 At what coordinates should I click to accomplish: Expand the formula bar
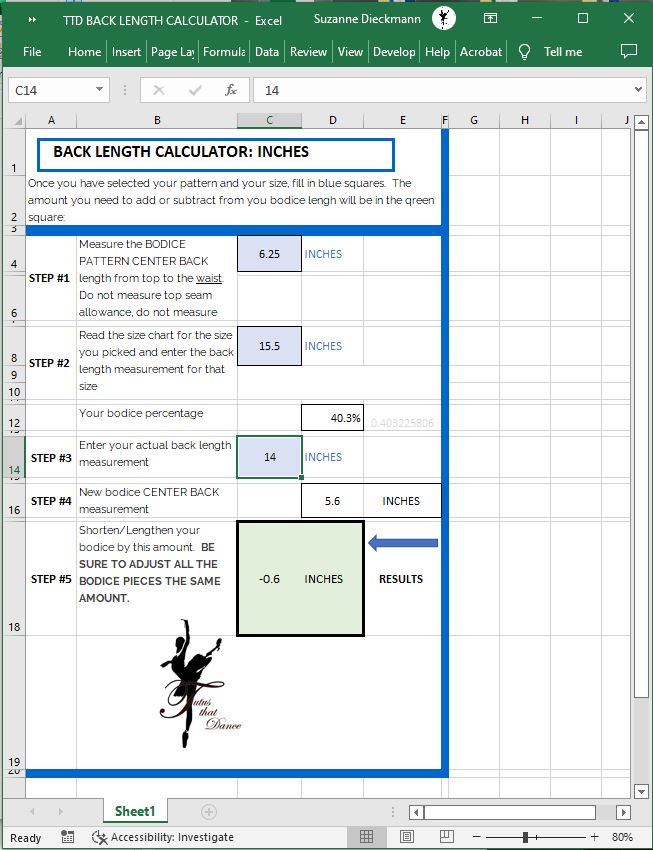click(x=639, y=90)
